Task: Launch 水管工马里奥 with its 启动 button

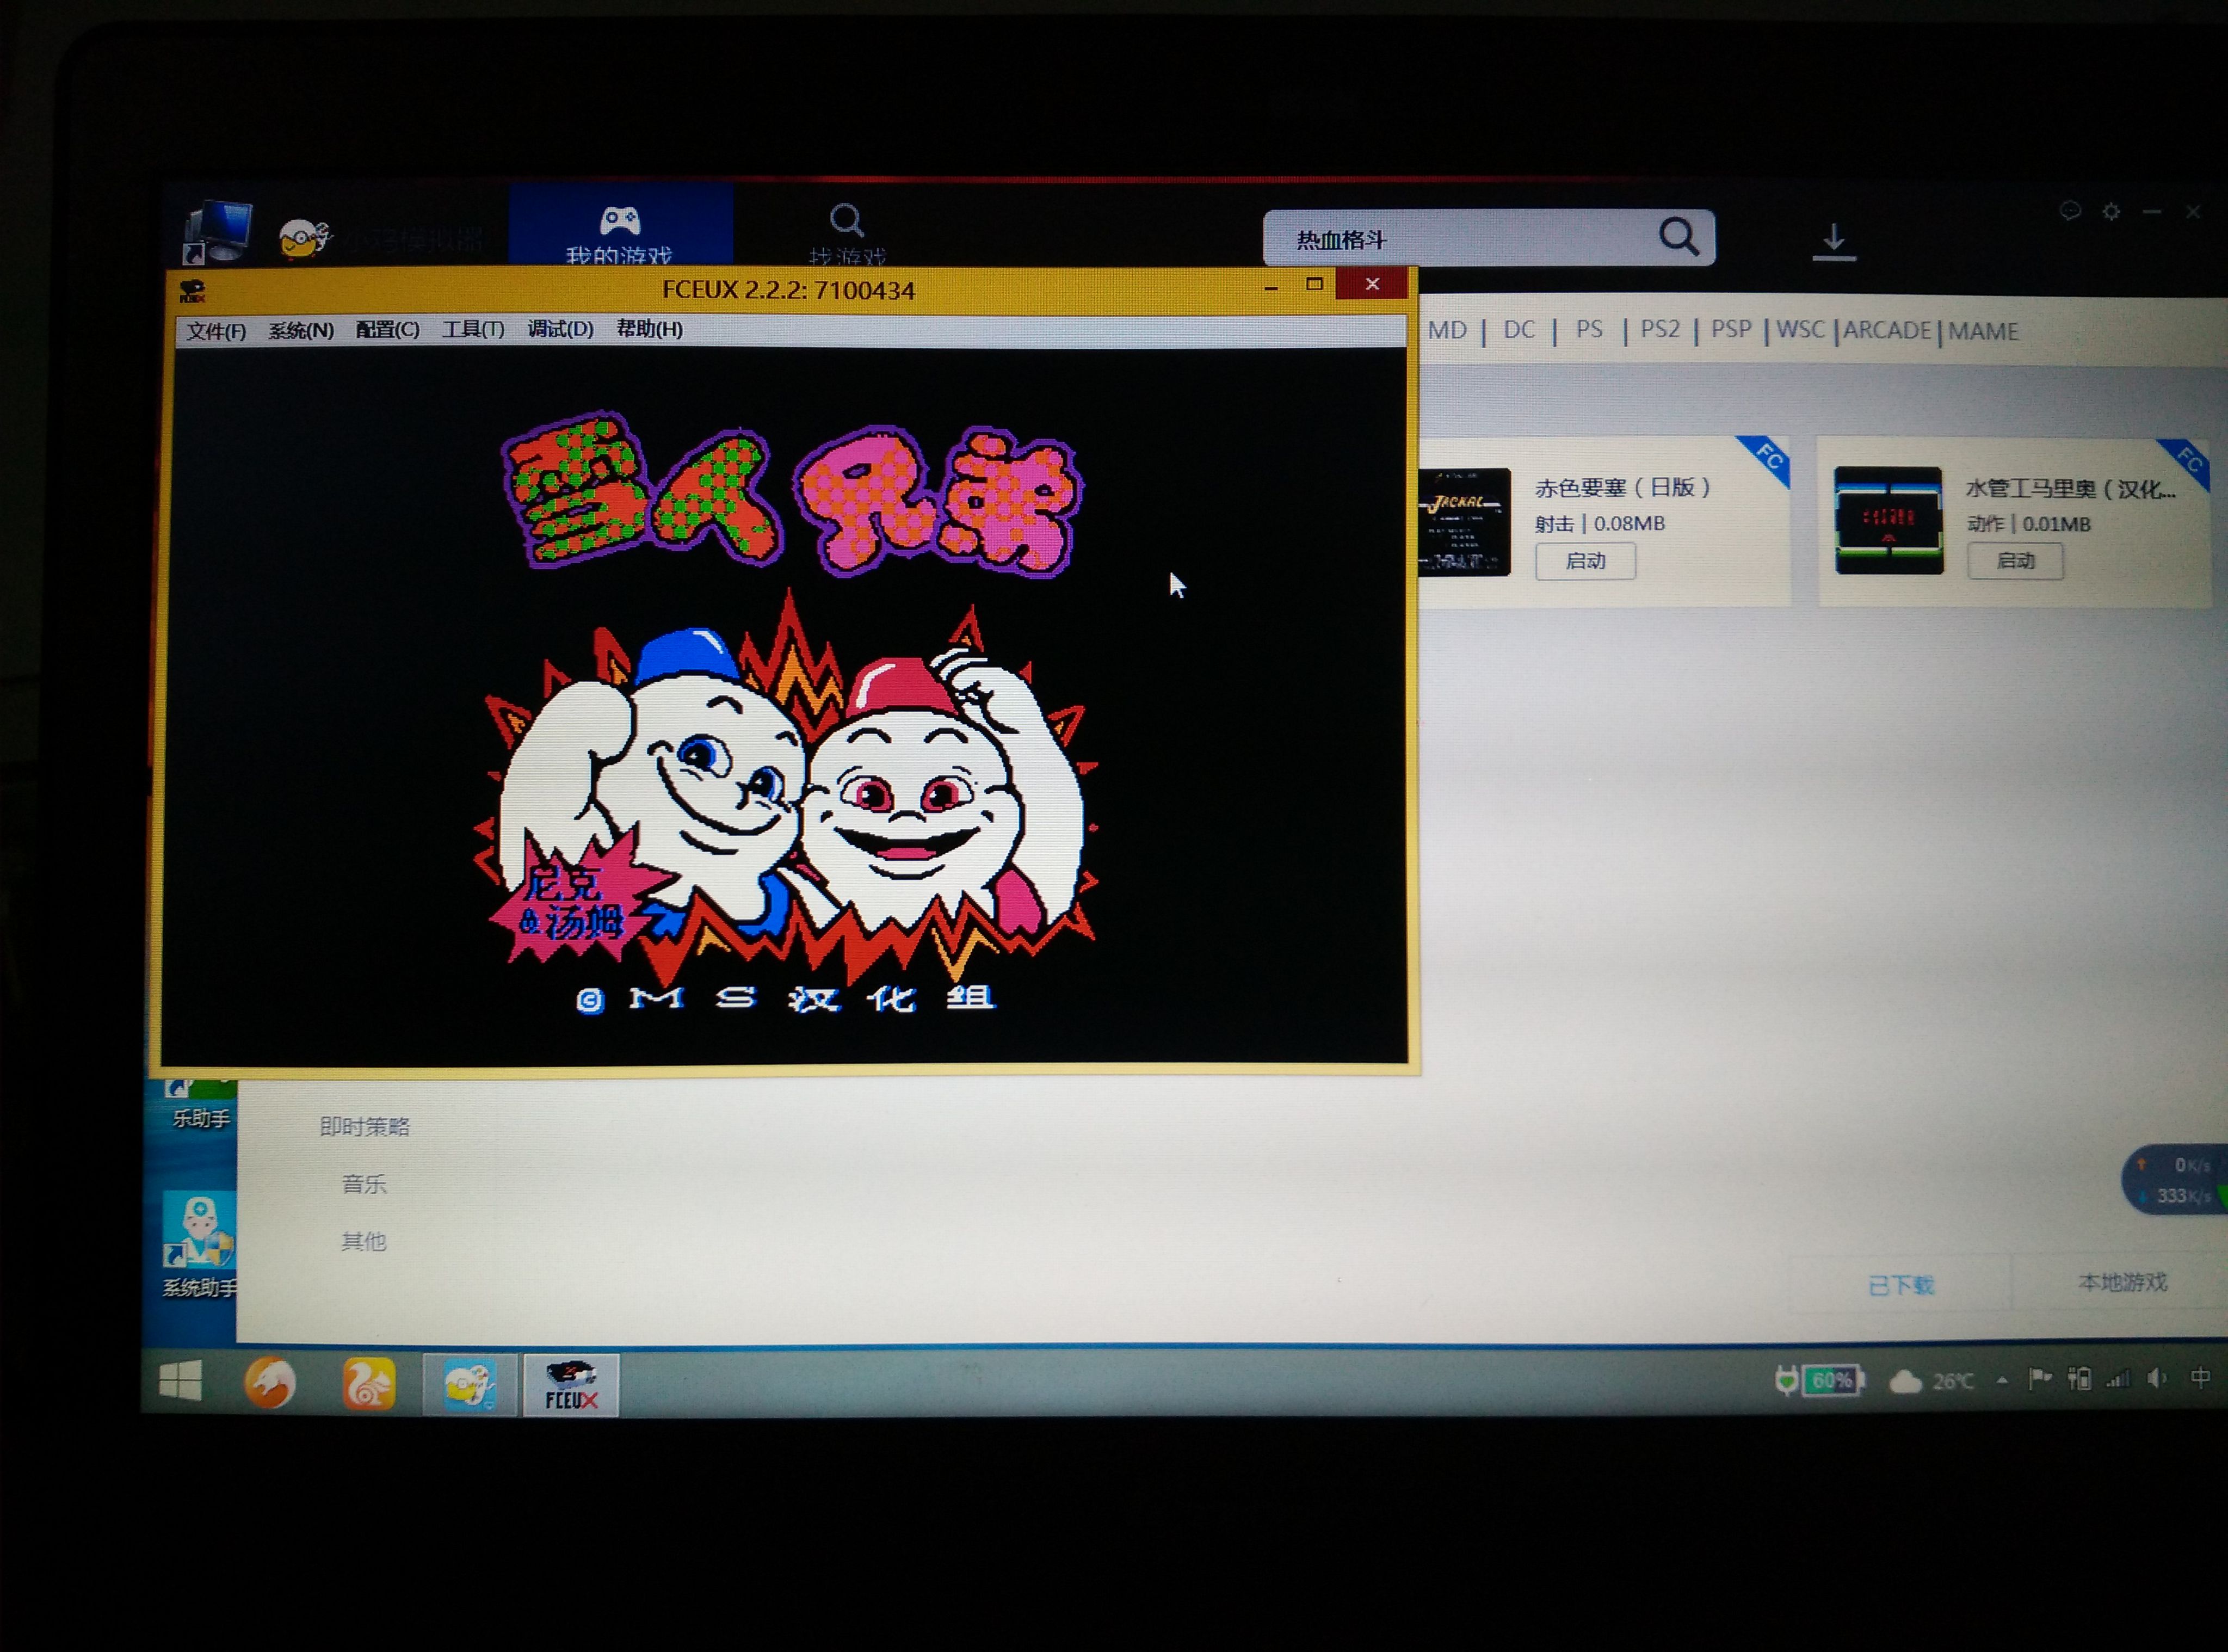Action: [x=2015, y=561]
